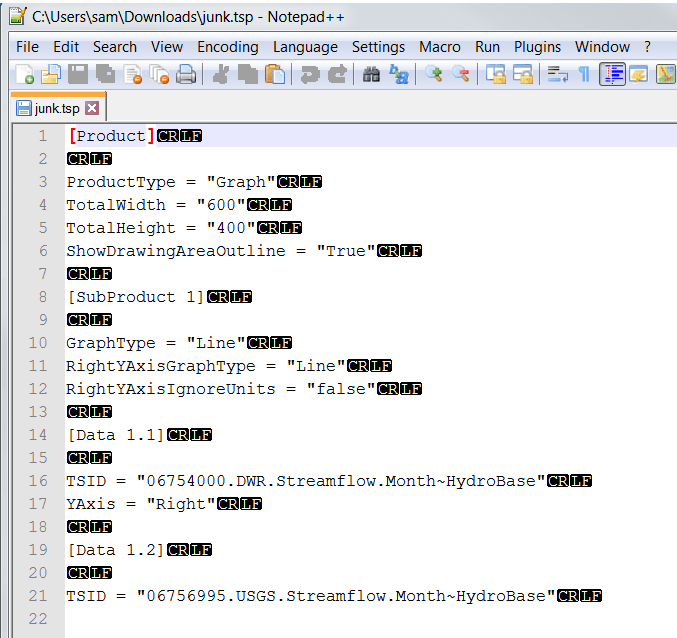
Task: Click the Open file folder icon
Action: tap(51, 74)
